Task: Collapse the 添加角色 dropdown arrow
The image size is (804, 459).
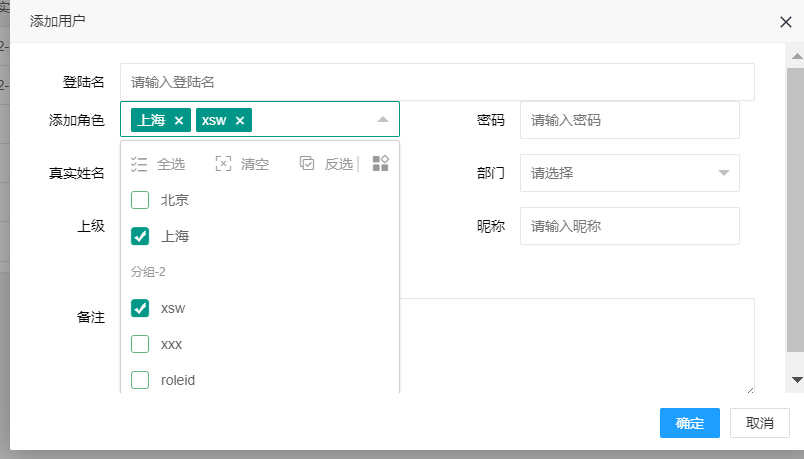Action: click(383, 119)
